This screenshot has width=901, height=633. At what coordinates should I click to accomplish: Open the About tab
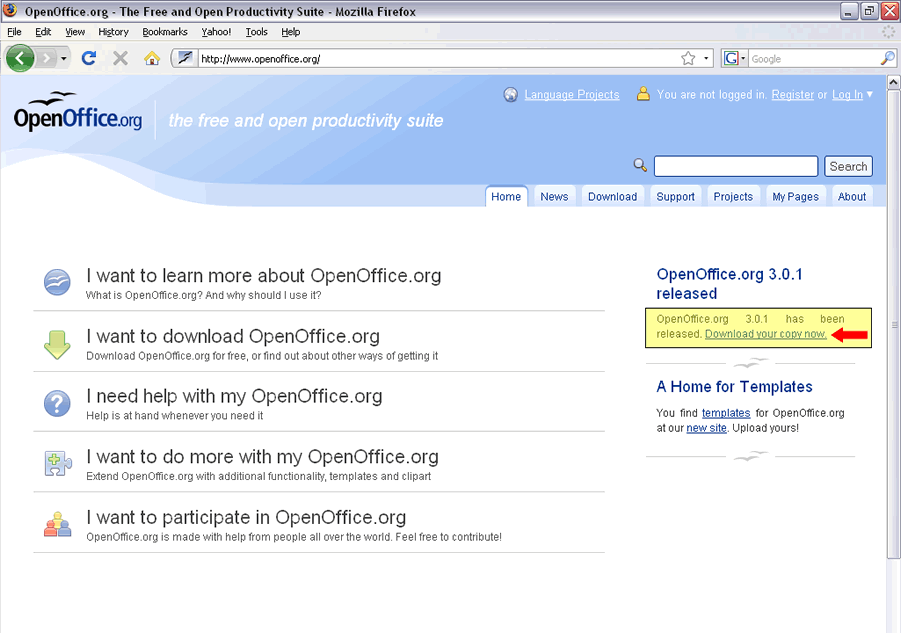852,196
